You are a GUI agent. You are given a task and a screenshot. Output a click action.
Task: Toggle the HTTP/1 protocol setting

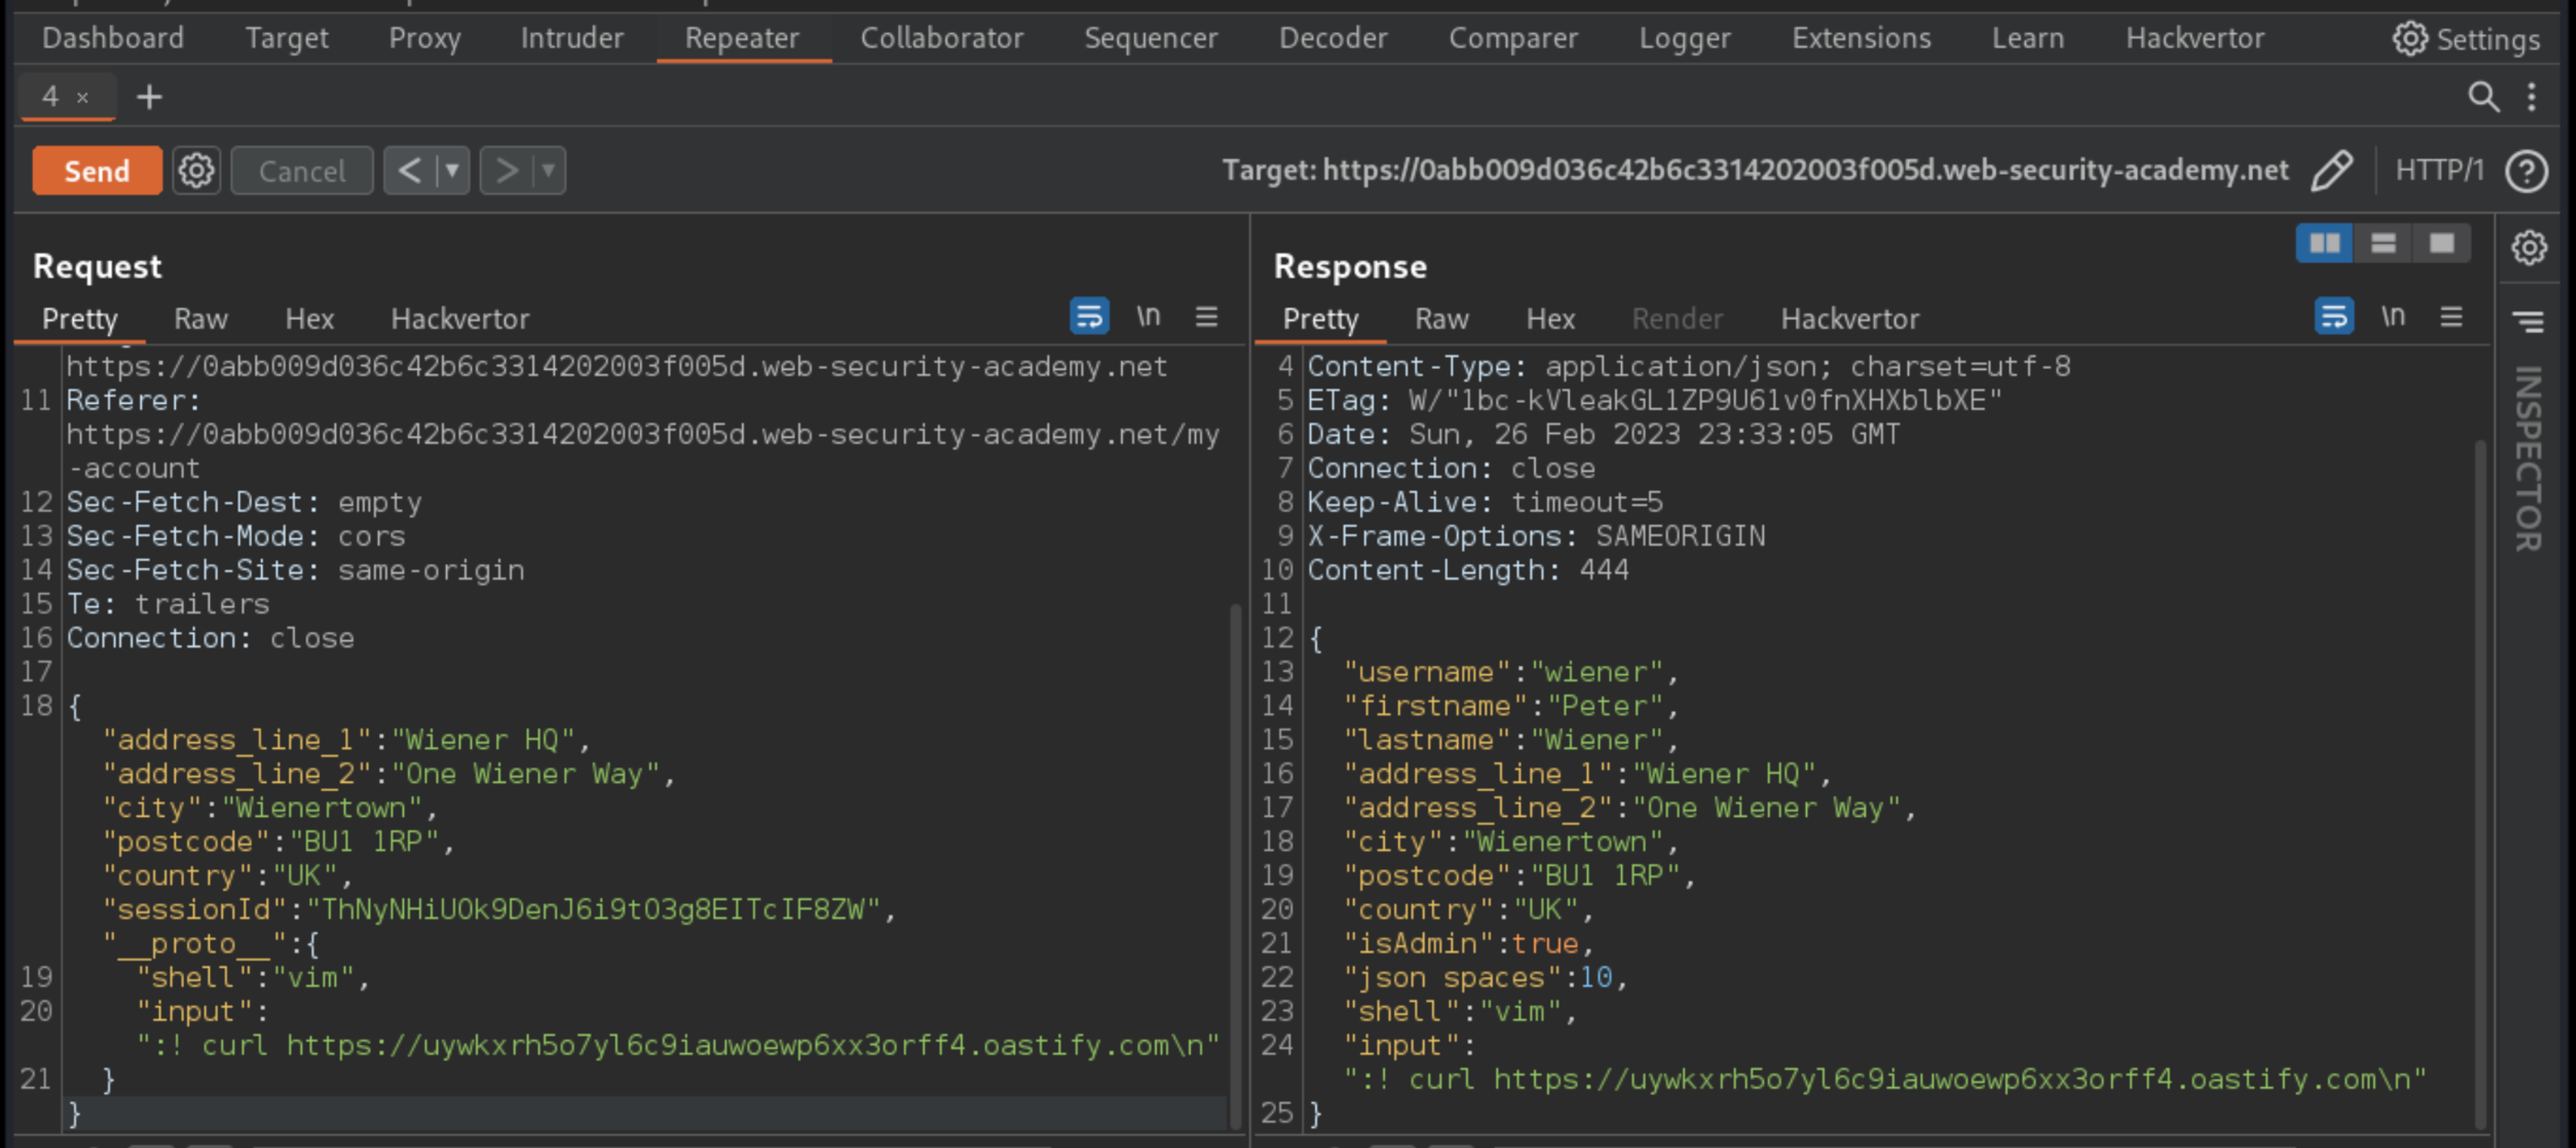(2438, 171)
